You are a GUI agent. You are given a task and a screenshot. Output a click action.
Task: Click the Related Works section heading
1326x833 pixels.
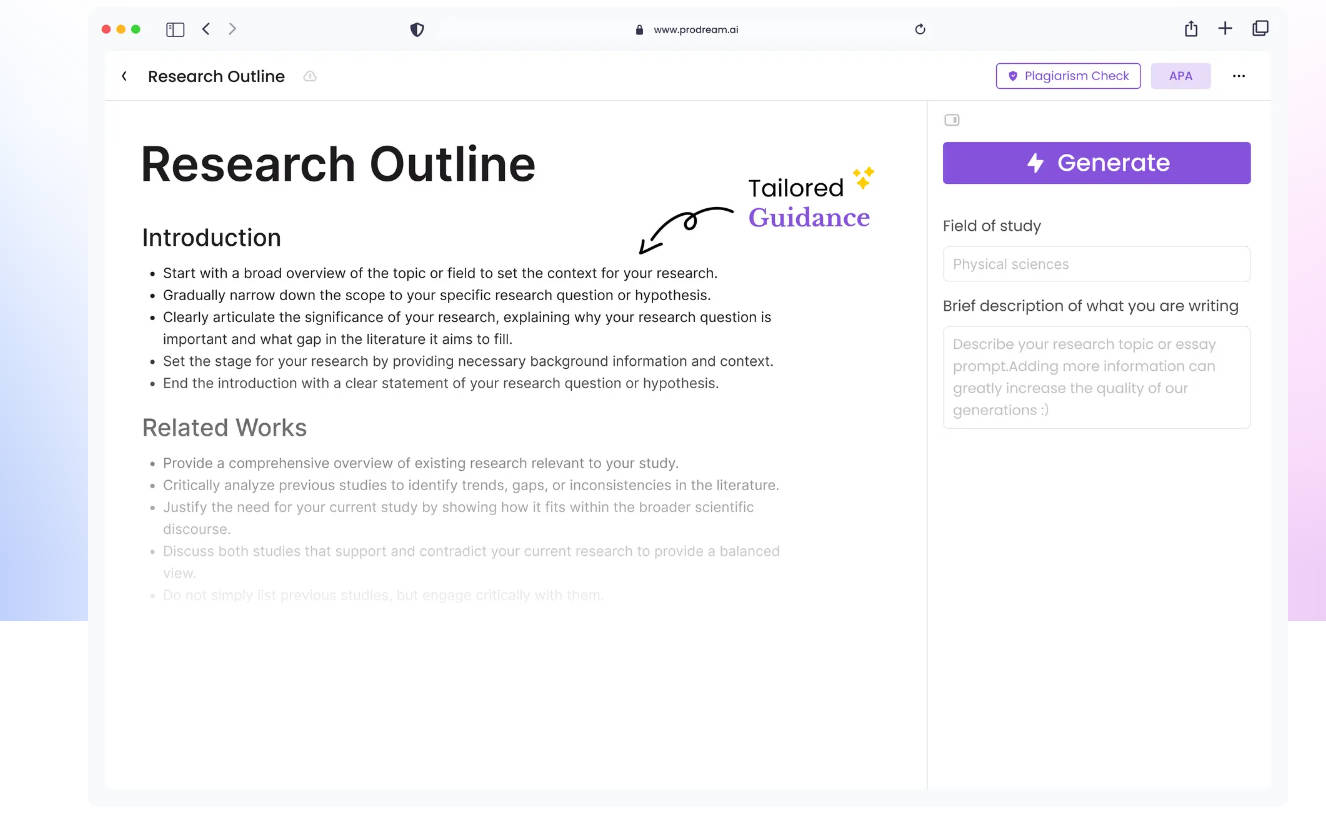tap(224, 428)
